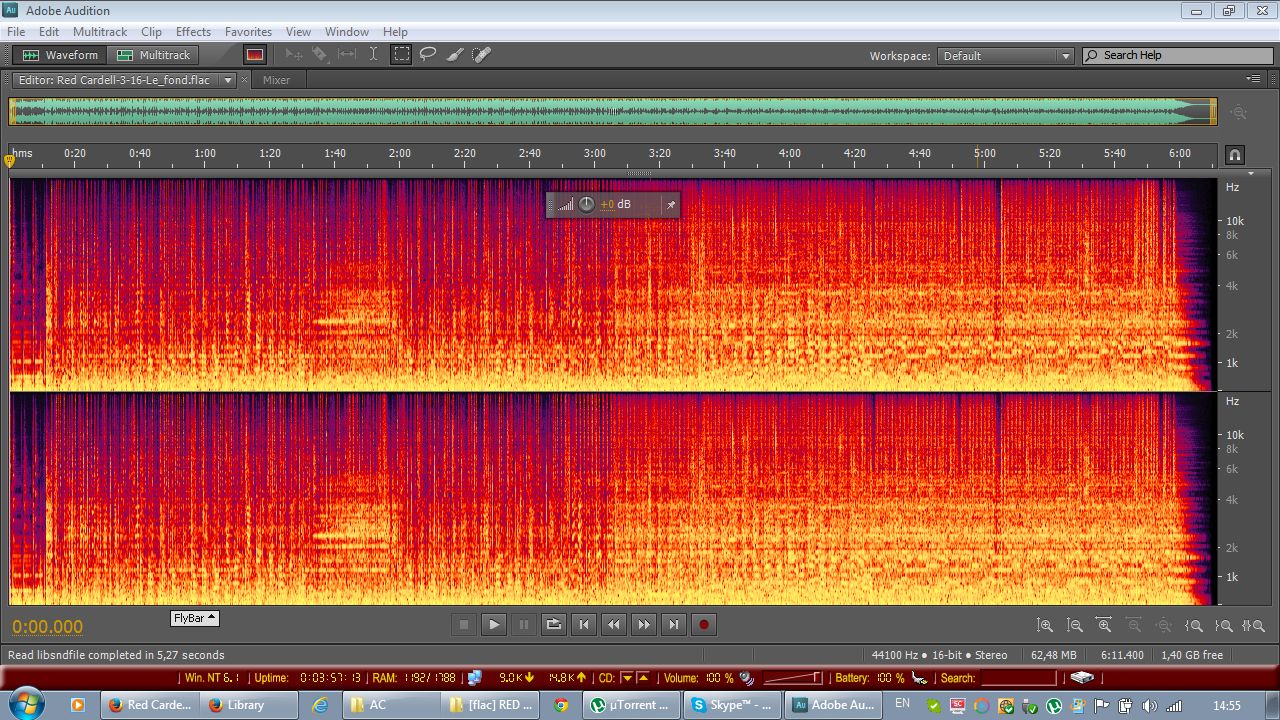Zoom in amplitude
Image resolution: width=1280 pixels, height=720 pixels.
(1045, 626)
